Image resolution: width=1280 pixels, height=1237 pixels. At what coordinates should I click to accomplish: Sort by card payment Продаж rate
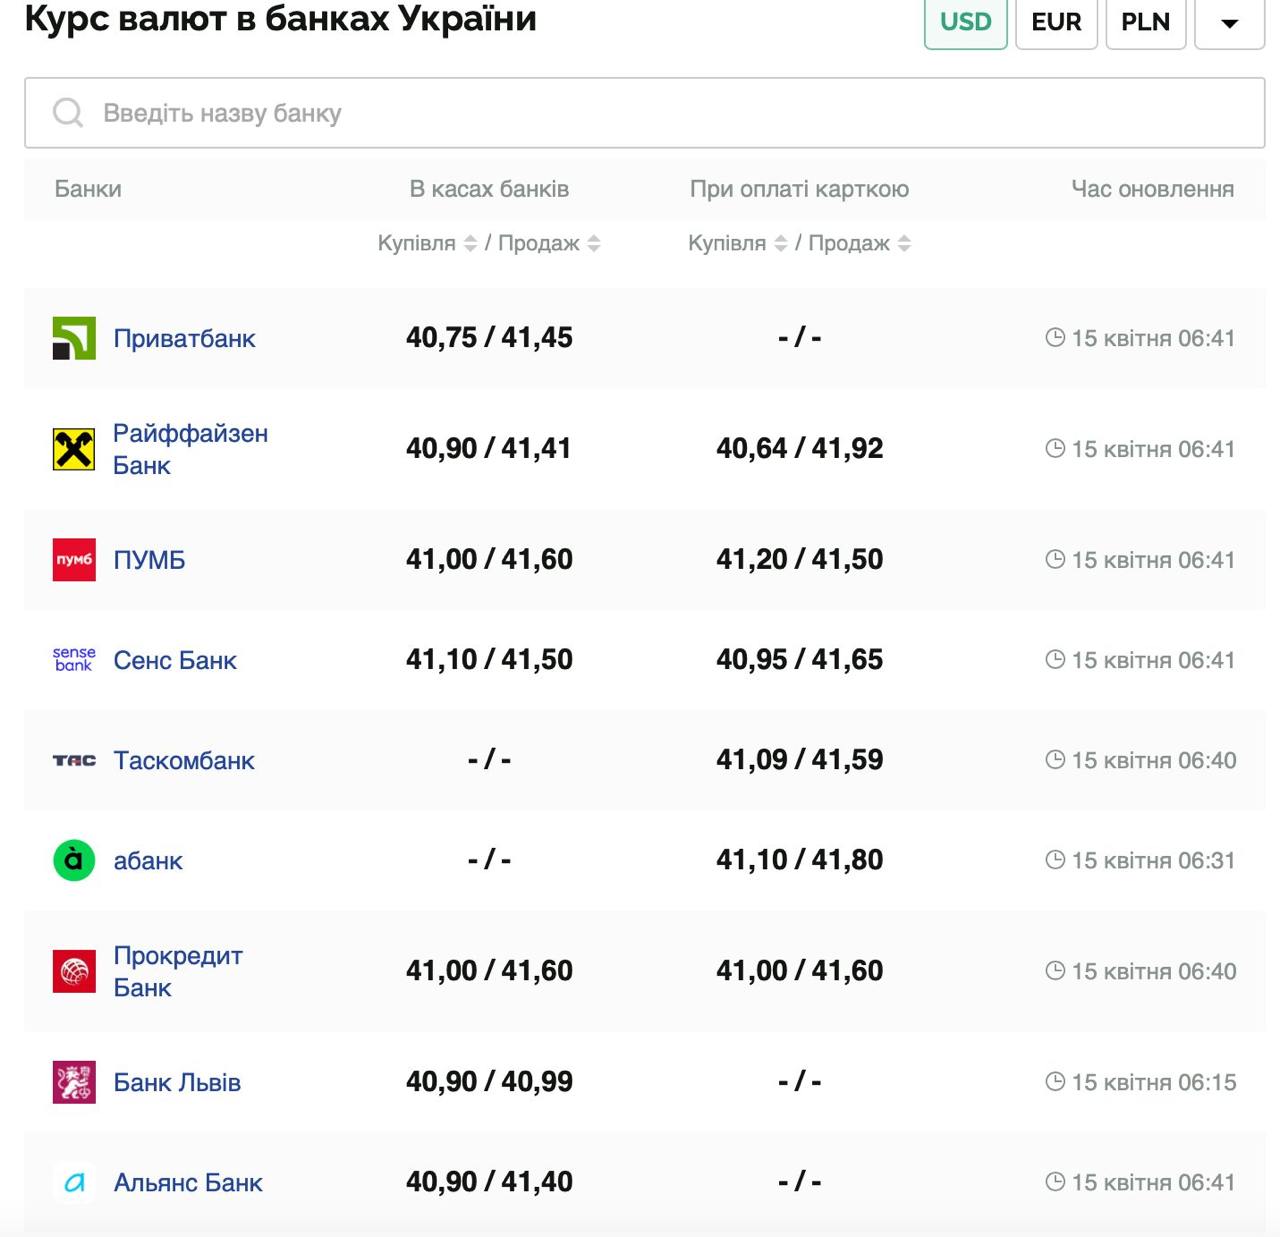[904, 243]
